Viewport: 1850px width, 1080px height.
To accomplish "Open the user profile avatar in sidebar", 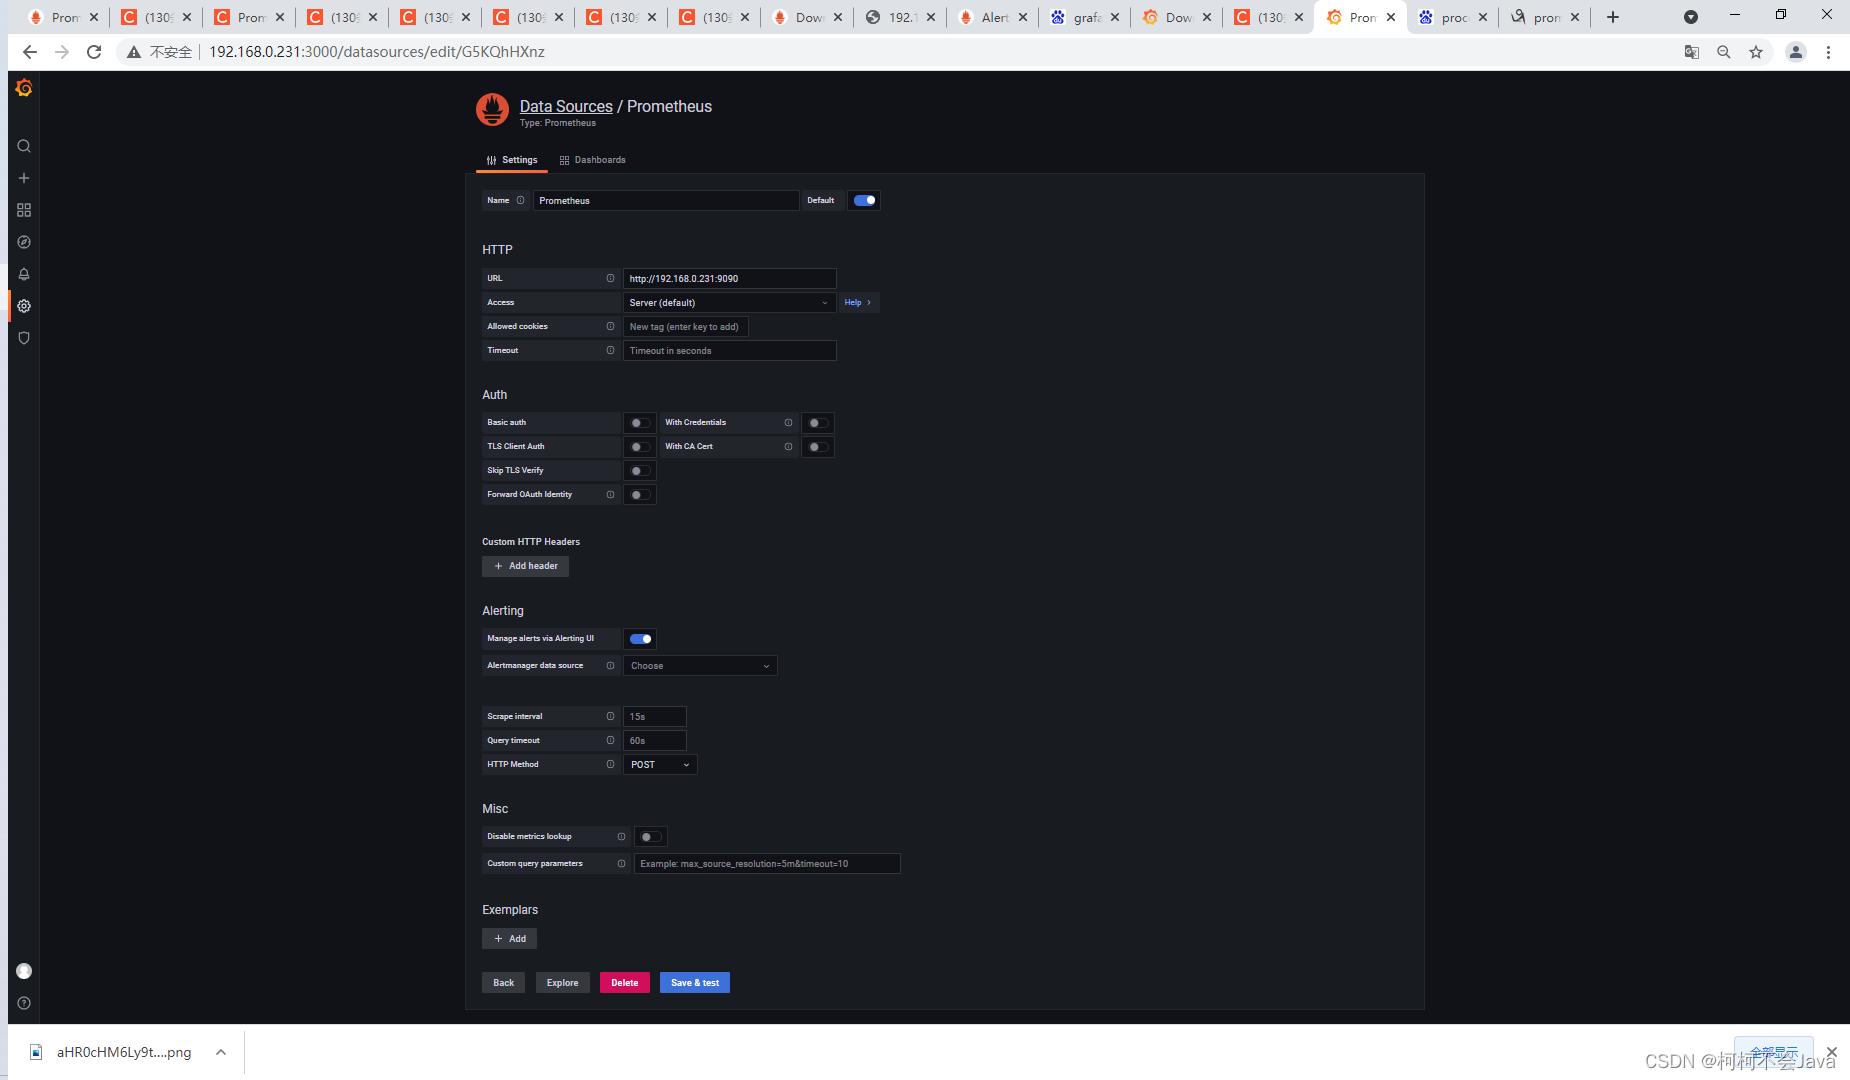I will [24, 971].
